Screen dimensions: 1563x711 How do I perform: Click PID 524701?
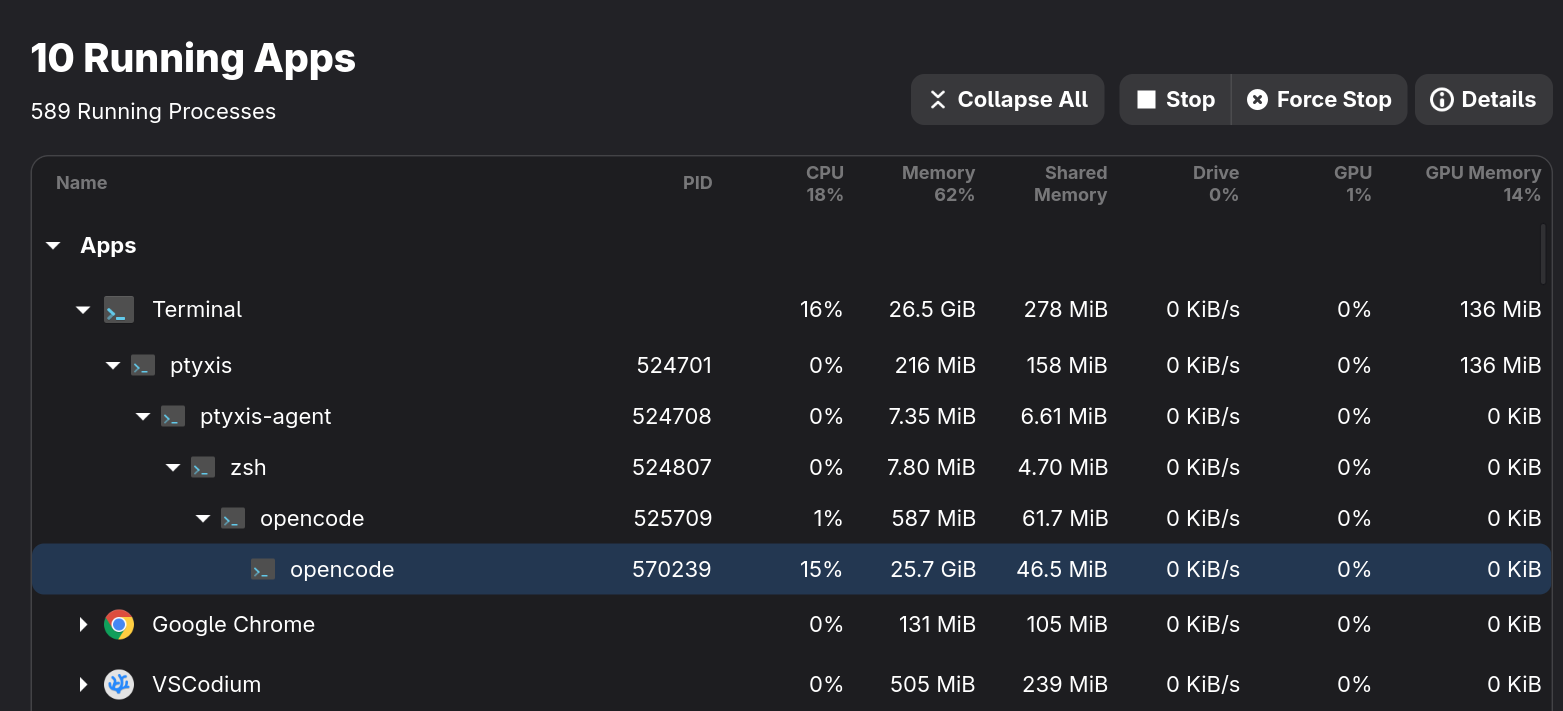pos(674,366)
